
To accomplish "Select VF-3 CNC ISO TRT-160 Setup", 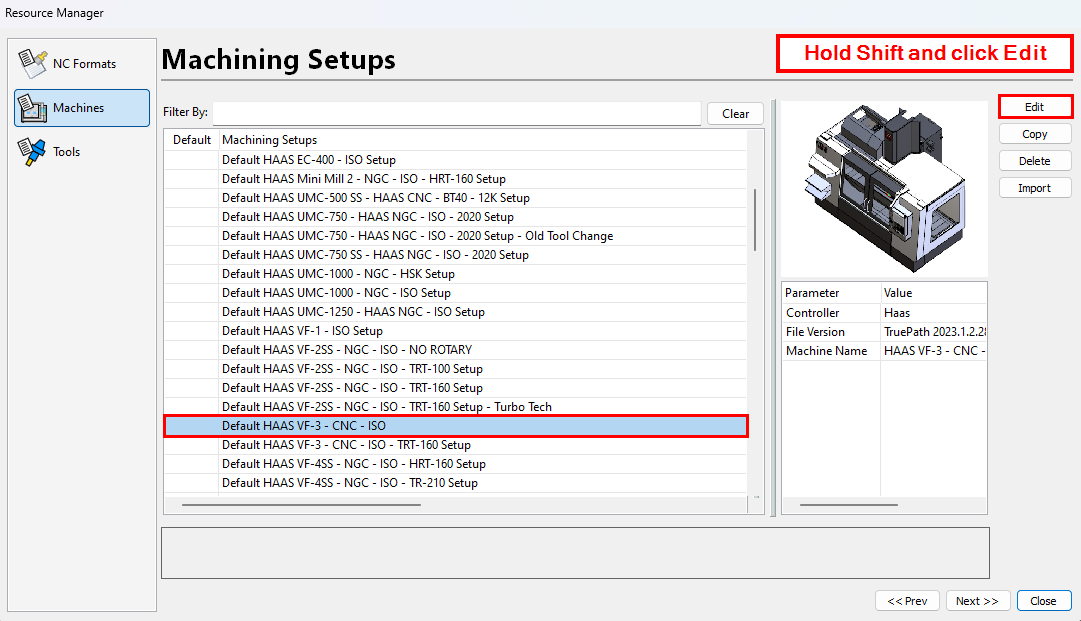I will [456, 445].
